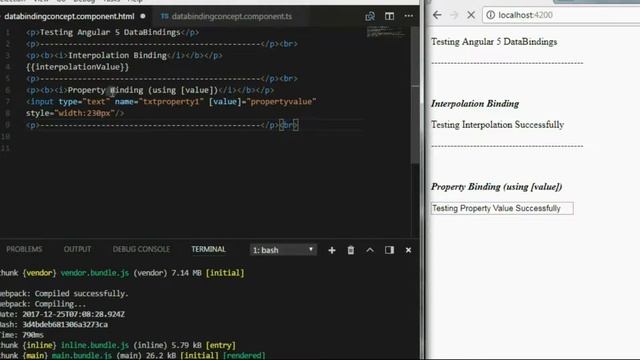Click inline.bundle.js in the terminal
This screenshot has width=640, height=360.
95,345
